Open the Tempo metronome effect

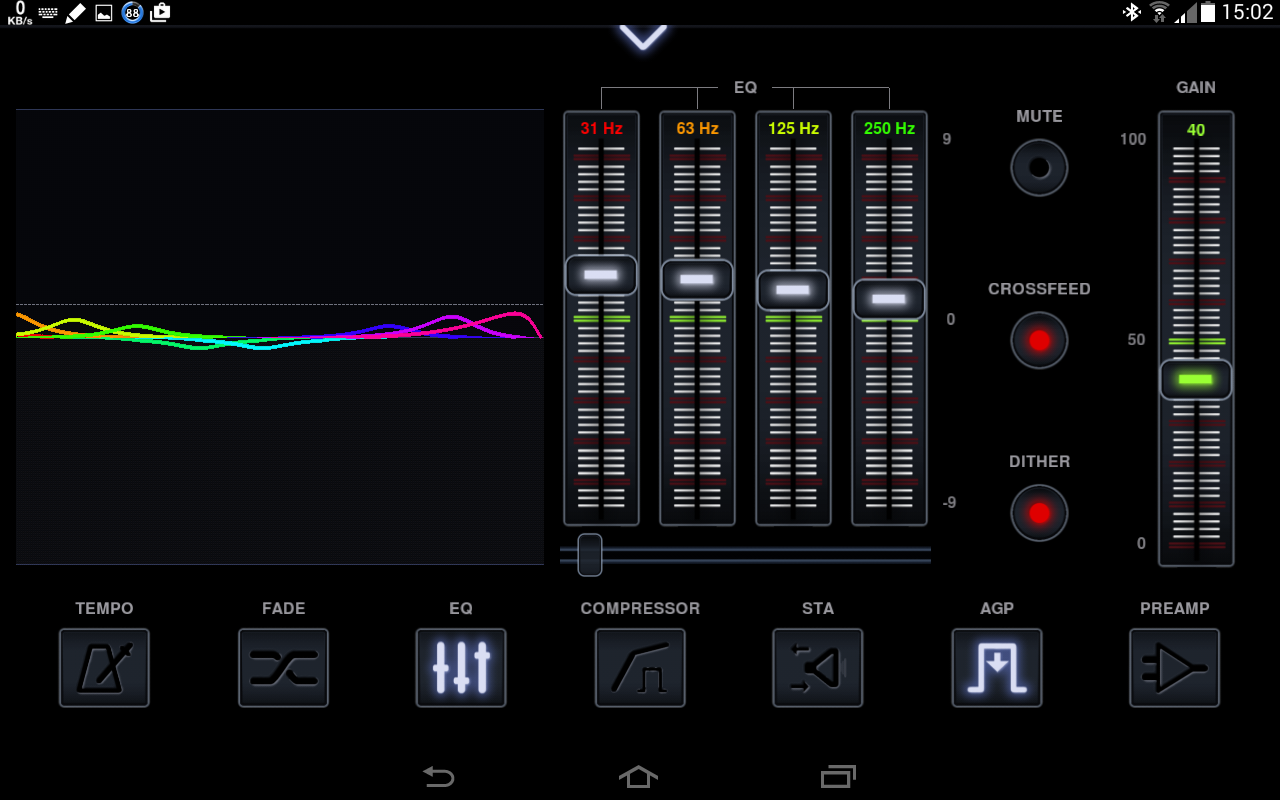[x=104, y=667]
